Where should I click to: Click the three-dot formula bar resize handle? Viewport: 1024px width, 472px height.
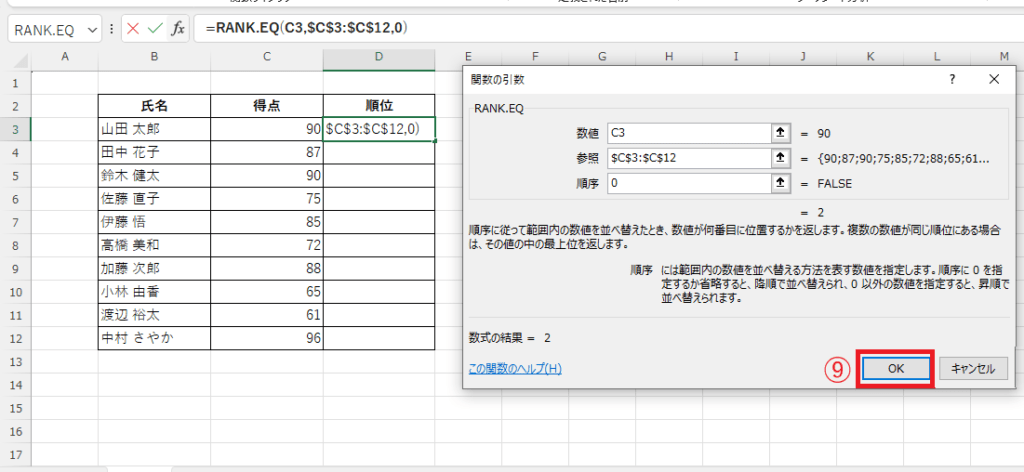(112, 29)
